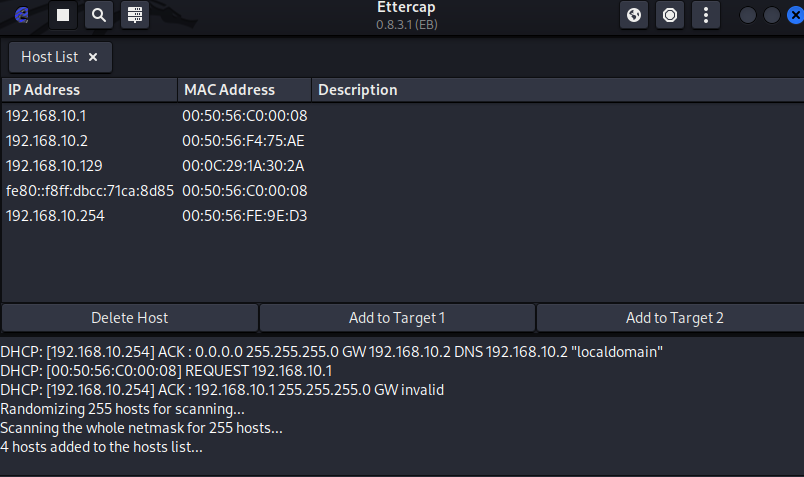804x477 pixels.
Task: Open the three-dot Ettercap menu
Action: (706, 15)
